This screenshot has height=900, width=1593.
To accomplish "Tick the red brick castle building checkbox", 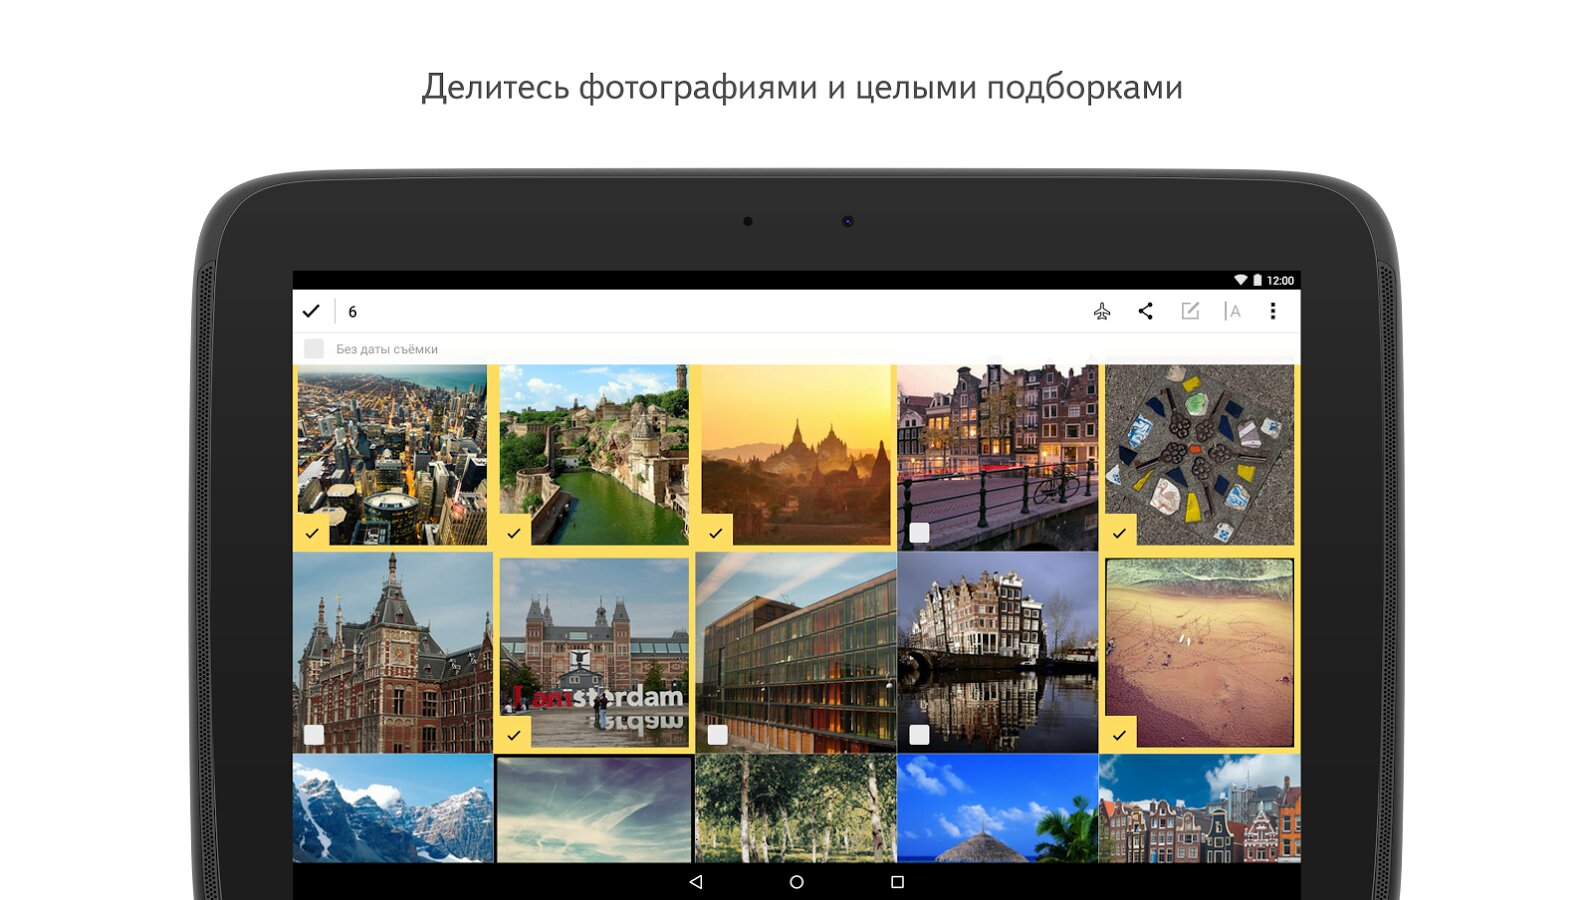I will [314, 735].
